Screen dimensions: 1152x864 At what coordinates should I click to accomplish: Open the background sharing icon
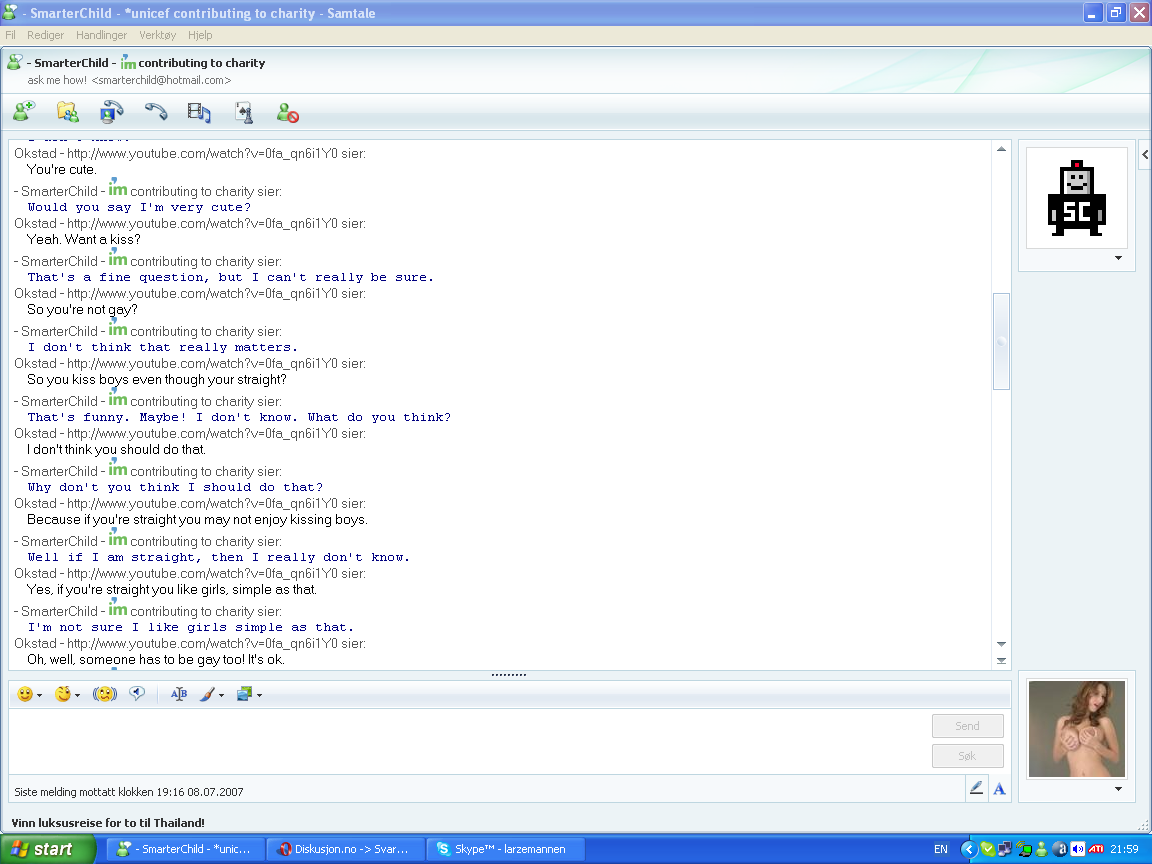pos(244,694)
